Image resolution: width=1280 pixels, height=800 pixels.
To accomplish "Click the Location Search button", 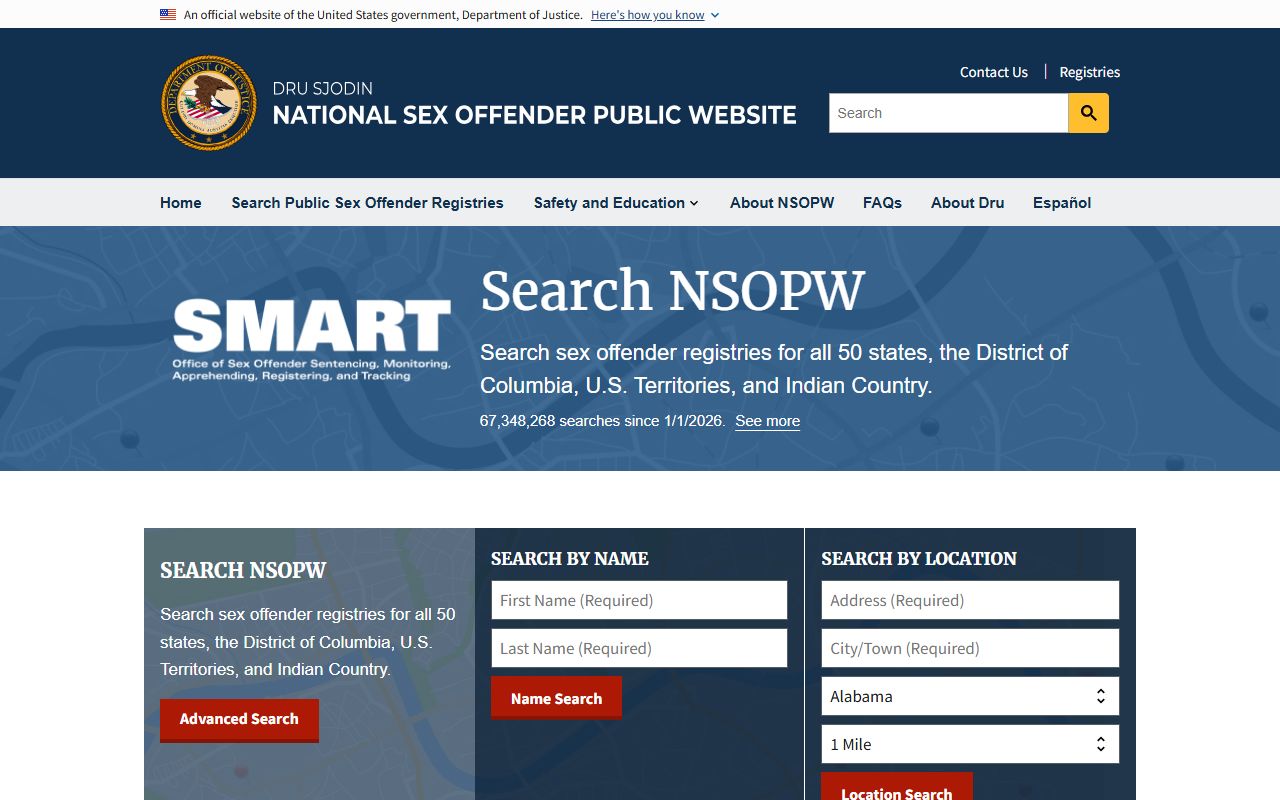I will (897, 787).
